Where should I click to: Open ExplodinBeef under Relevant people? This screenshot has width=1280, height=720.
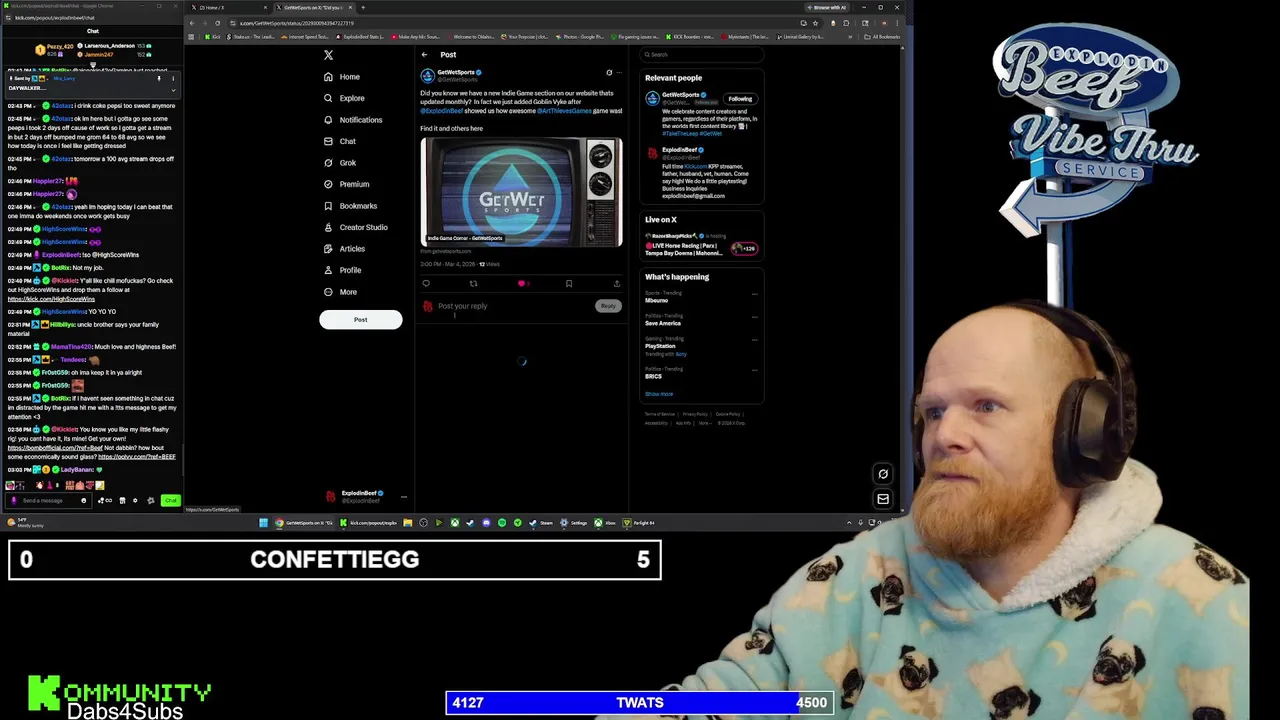[702, 173]
